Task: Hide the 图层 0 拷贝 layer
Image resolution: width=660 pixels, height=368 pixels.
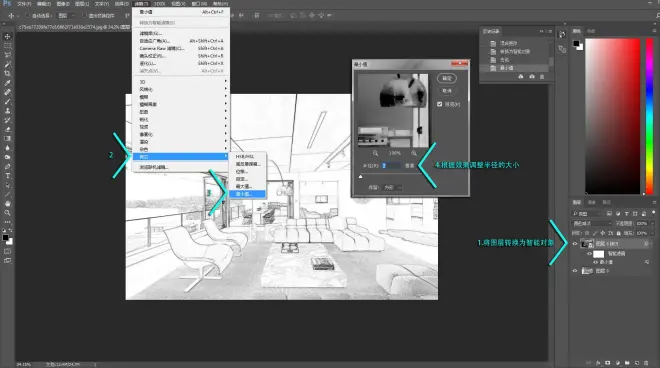Action: click(x=575, y=243)
